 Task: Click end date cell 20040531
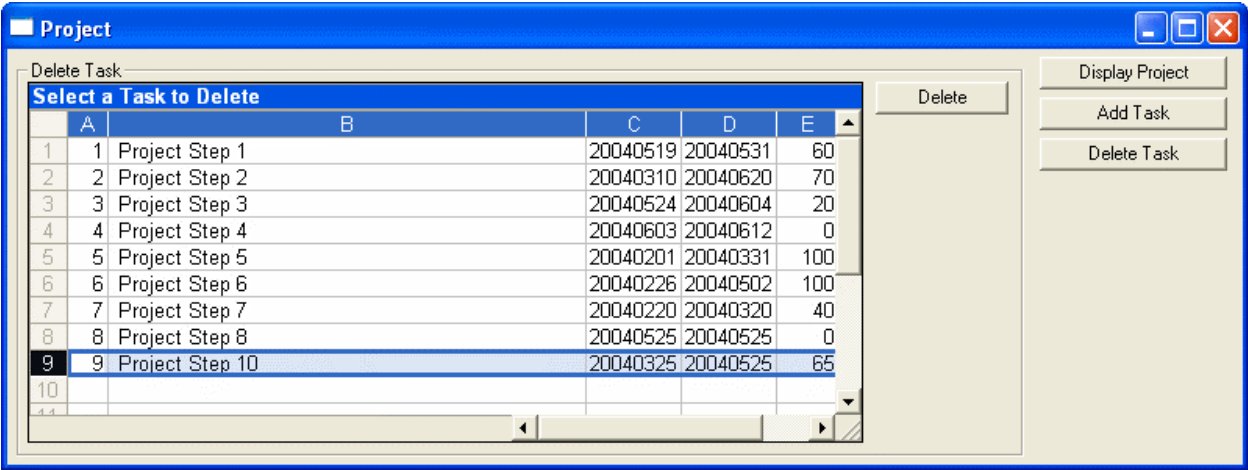pos(728,151)
